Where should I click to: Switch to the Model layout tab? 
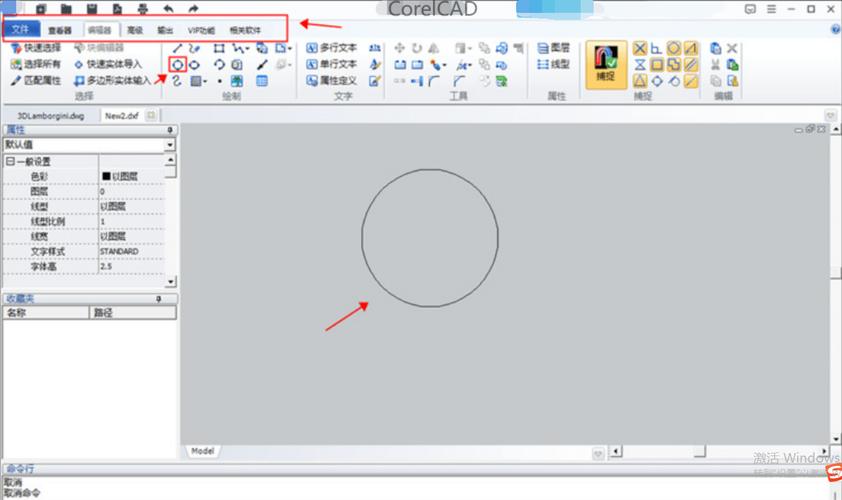[x=202, y=451]
